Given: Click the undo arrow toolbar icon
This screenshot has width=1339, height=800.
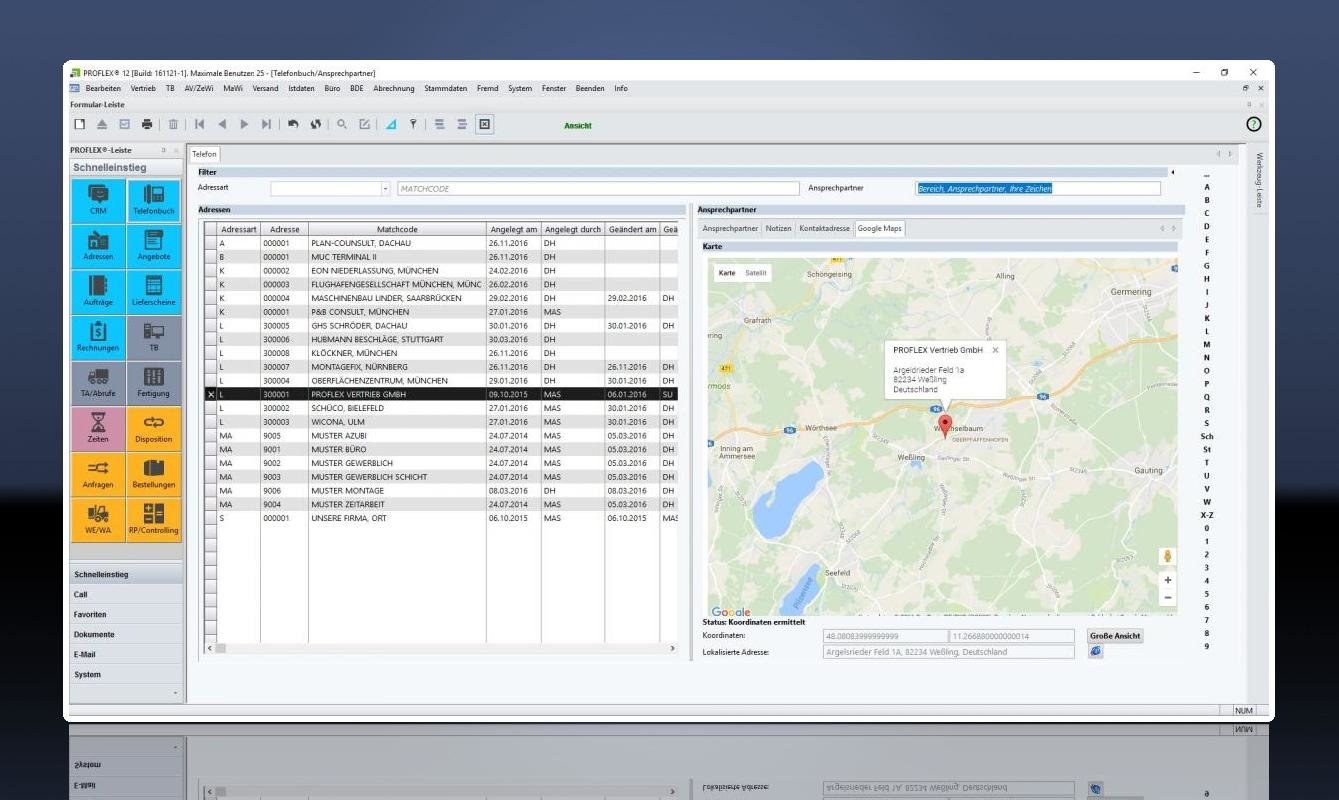Looking at the screenshot, I should tap(293, 124).
